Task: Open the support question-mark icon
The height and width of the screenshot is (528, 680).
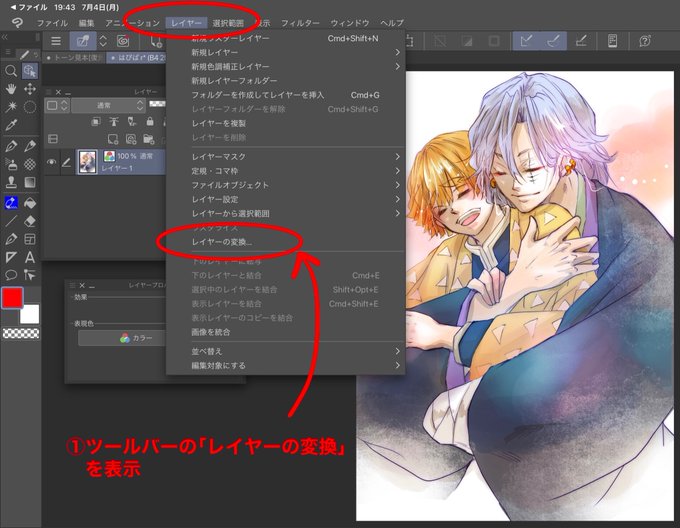Action: [x=645, y=41]
